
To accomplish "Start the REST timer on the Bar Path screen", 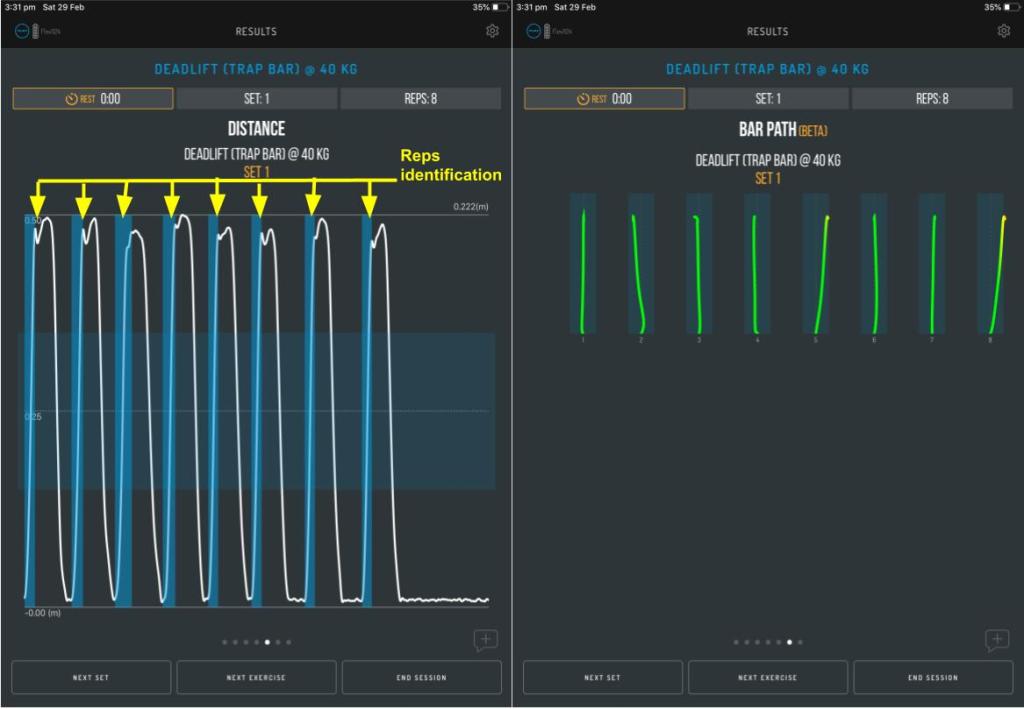I will click(x=604, y=99).
